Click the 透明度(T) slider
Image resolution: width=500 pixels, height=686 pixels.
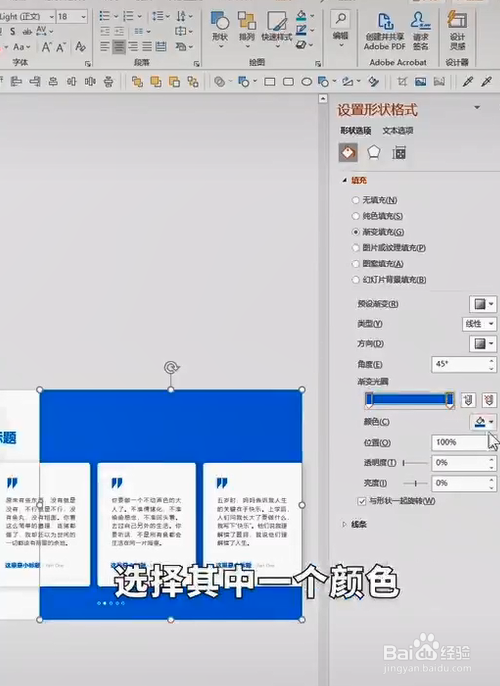pos(415,463)
